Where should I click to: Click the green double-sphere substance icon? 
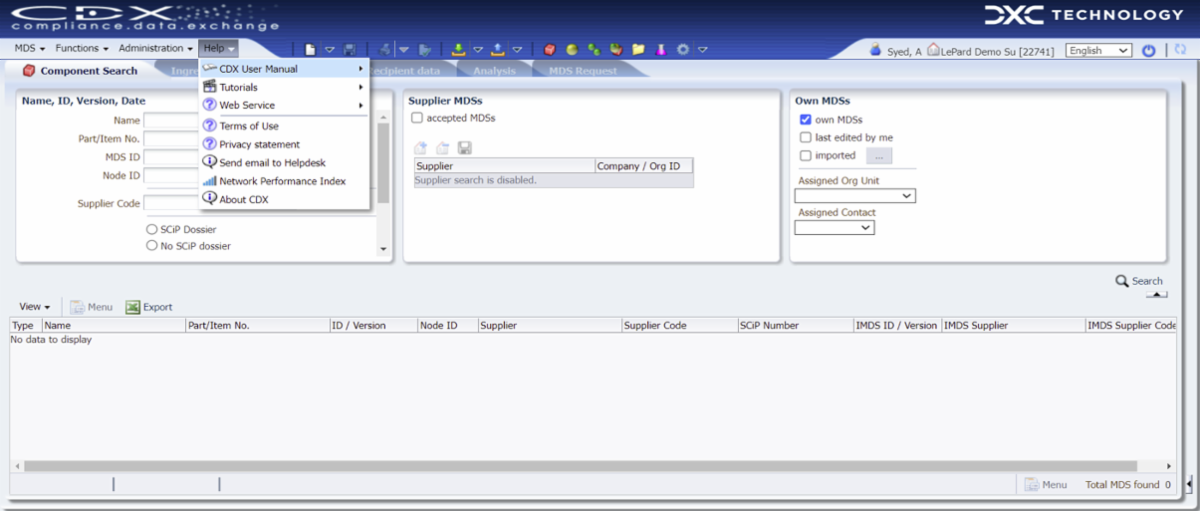pos(594,49)
